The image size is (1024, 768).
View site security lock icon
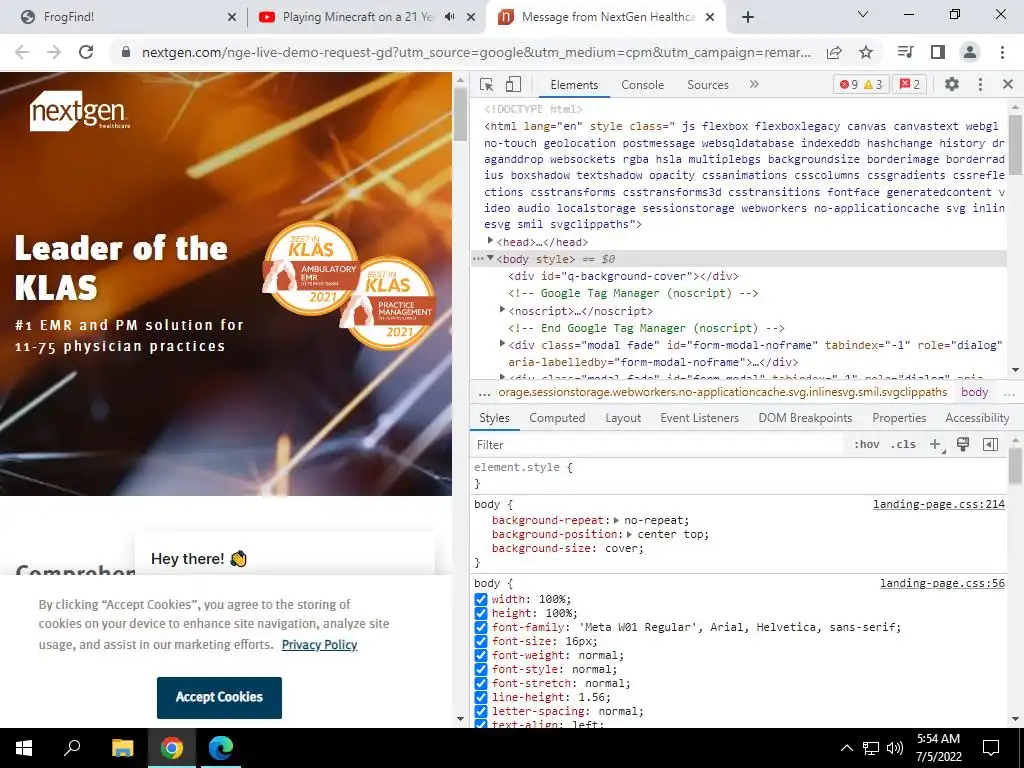coord(127,52)
